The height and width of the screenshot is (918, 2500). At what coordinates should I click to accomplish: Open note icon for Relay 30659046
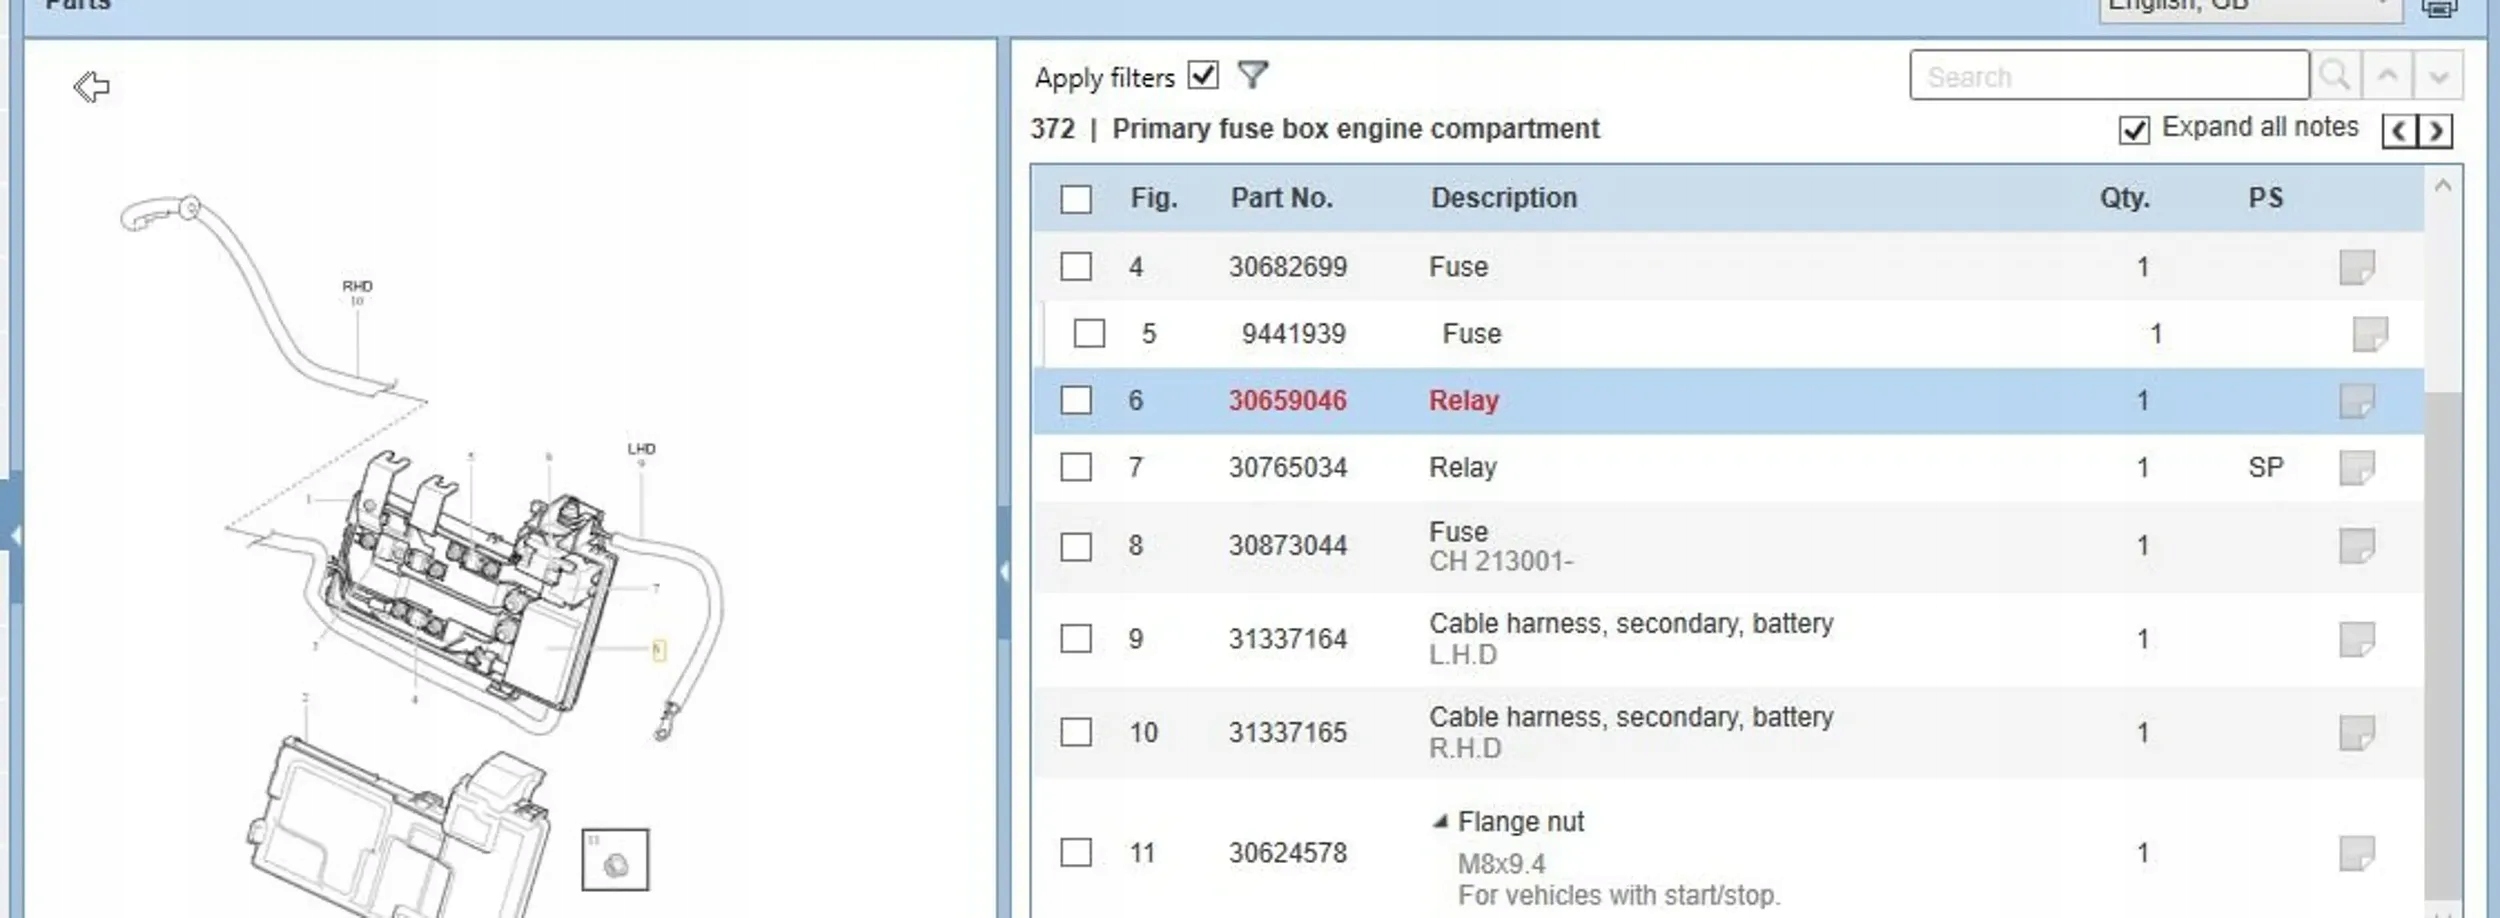tap(2356, 401)
